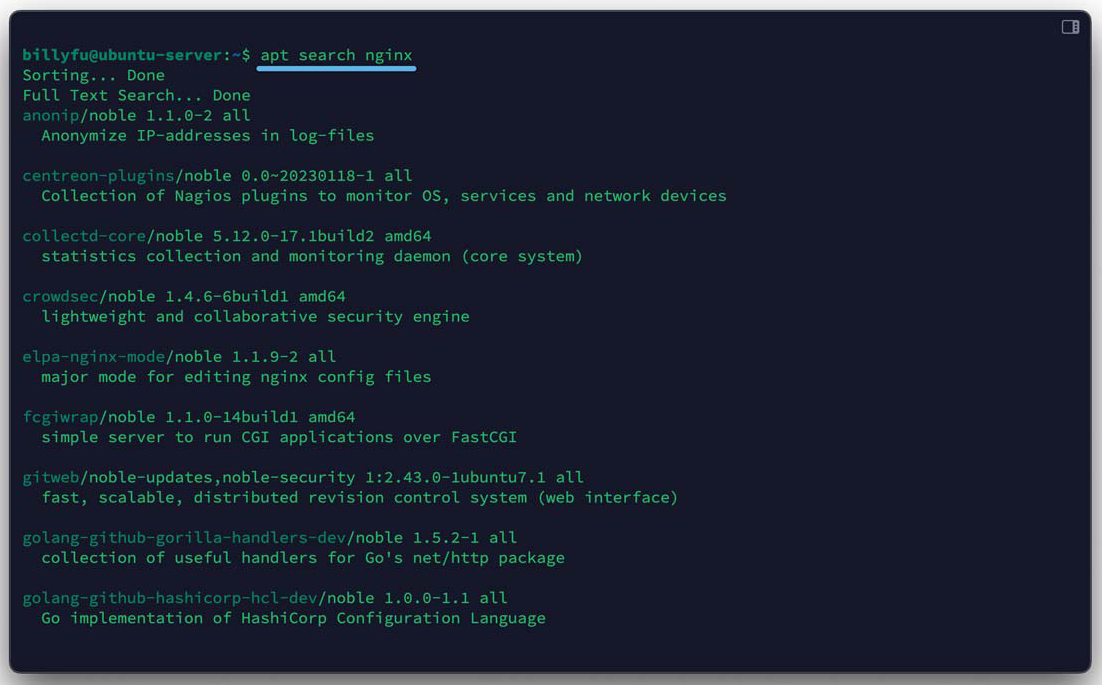The width and height of the screenshot is (1102, 685).
Task: Click the golang-github-hashicorp-hcl-dev package name
Action: [x=169, y=598]
